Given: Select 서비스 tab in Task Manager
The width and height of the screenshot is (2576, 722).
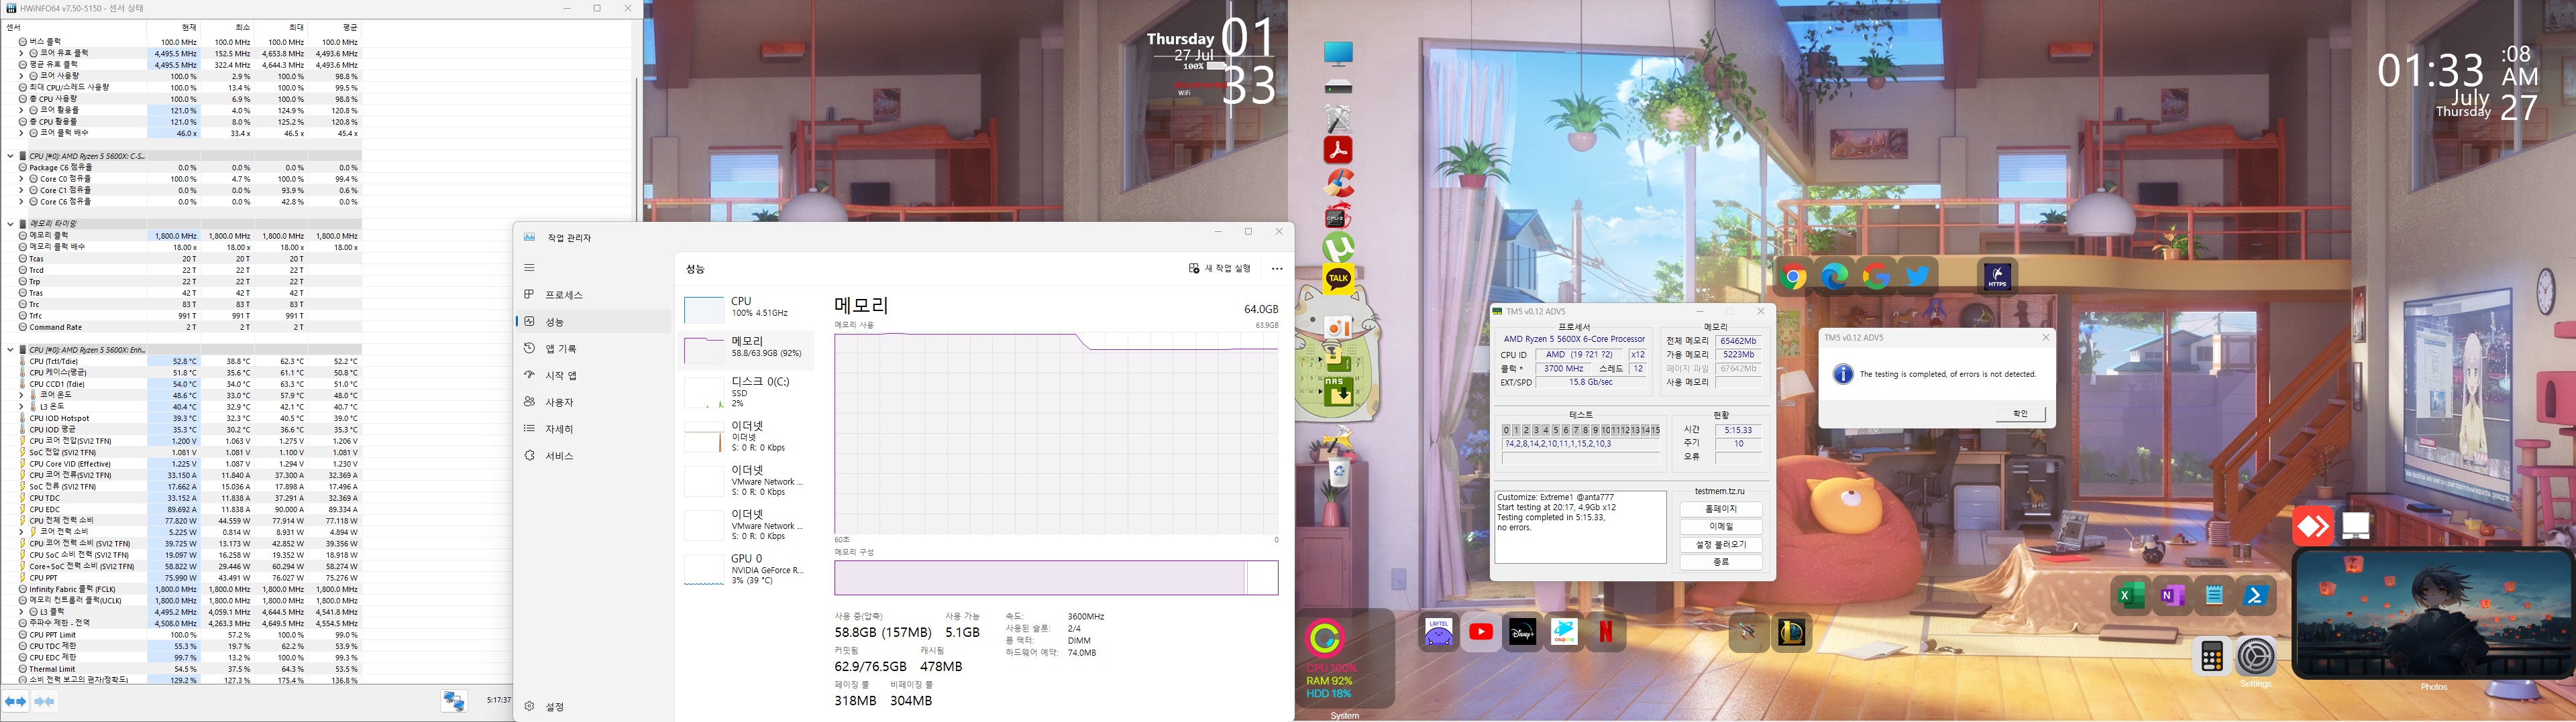Looking at the screenshot, I should tap(594, 456).
